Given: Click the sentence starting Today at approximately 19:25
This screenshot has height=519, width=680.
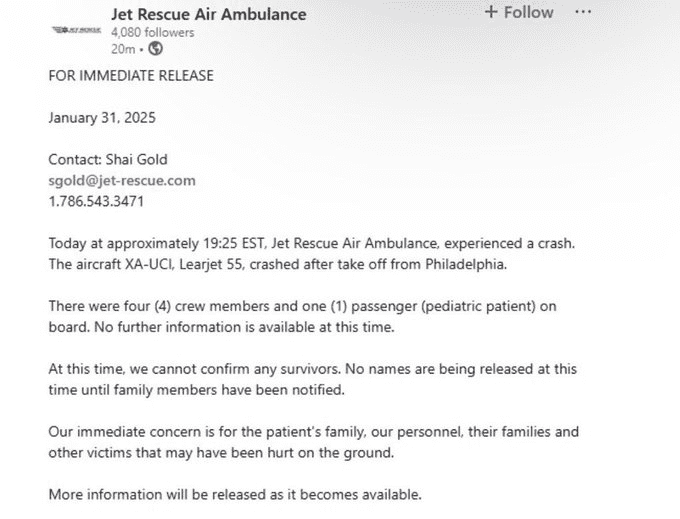Looking at the screenshot, I should (x=312, y=243).
